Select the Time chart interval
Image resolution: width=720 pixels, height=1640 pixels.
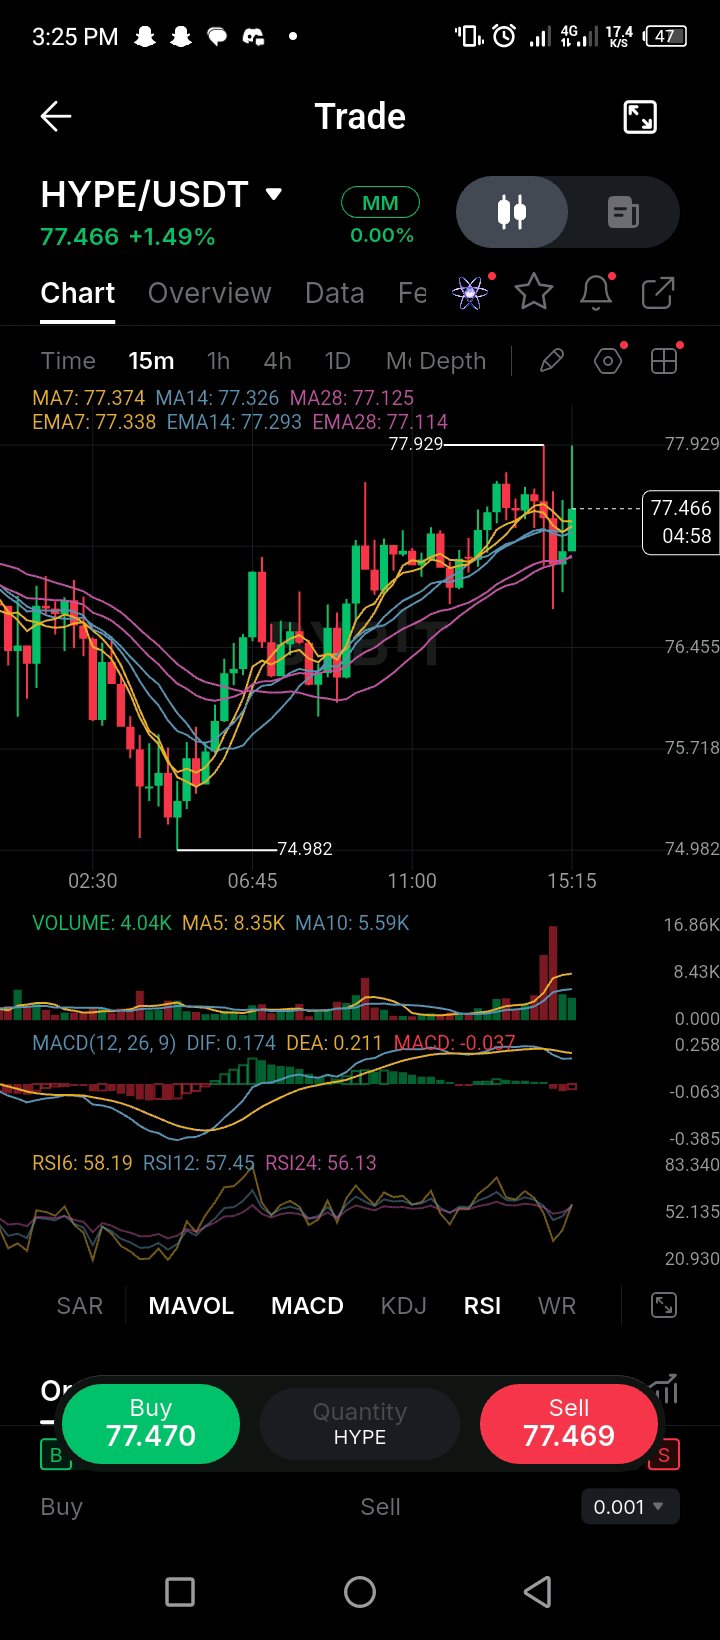point(68,361)
